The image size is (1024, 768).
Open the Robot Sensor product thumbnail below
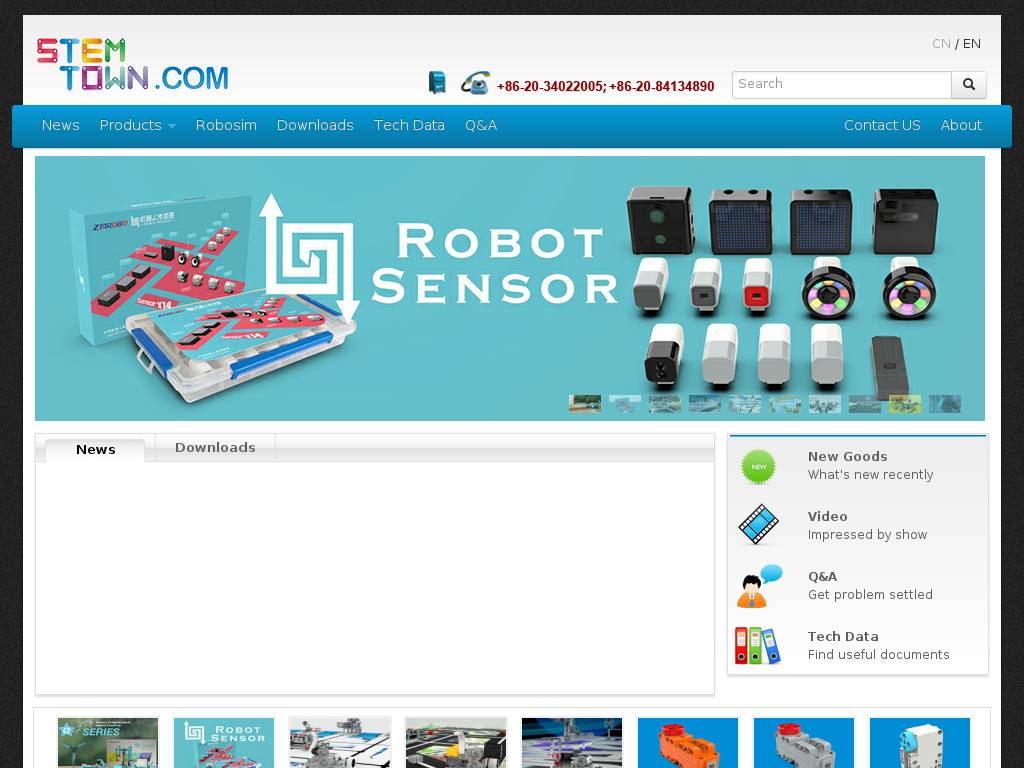click(224, 743)
